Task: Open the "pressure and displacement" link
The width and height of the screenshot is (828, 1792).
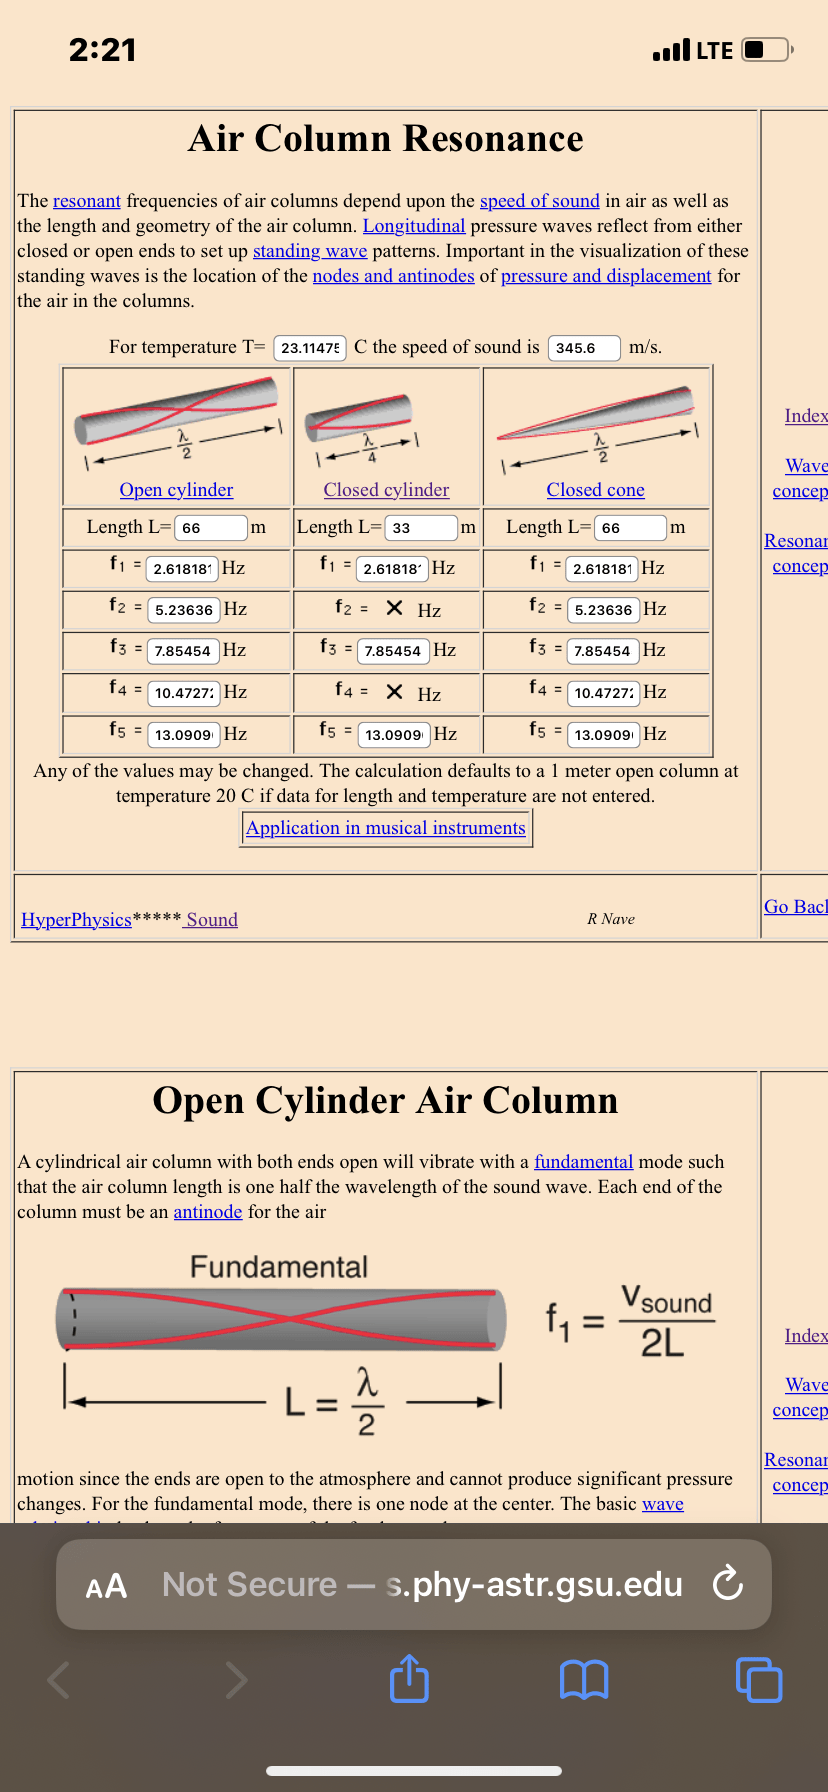Action: (606, 276)
